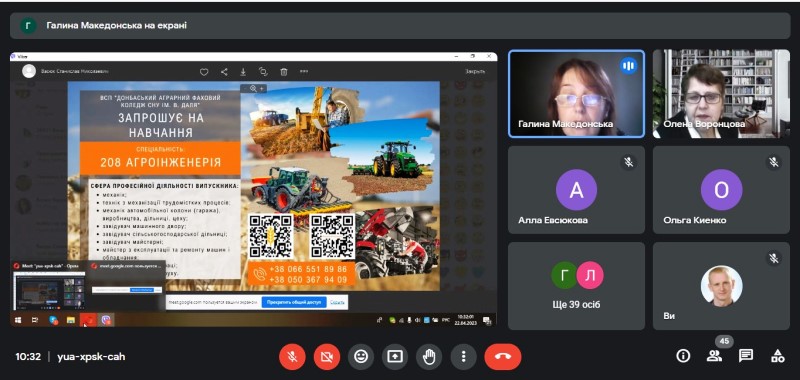
Task: Select your own 'Ви' tile
Action: click(x=721, y=286)
